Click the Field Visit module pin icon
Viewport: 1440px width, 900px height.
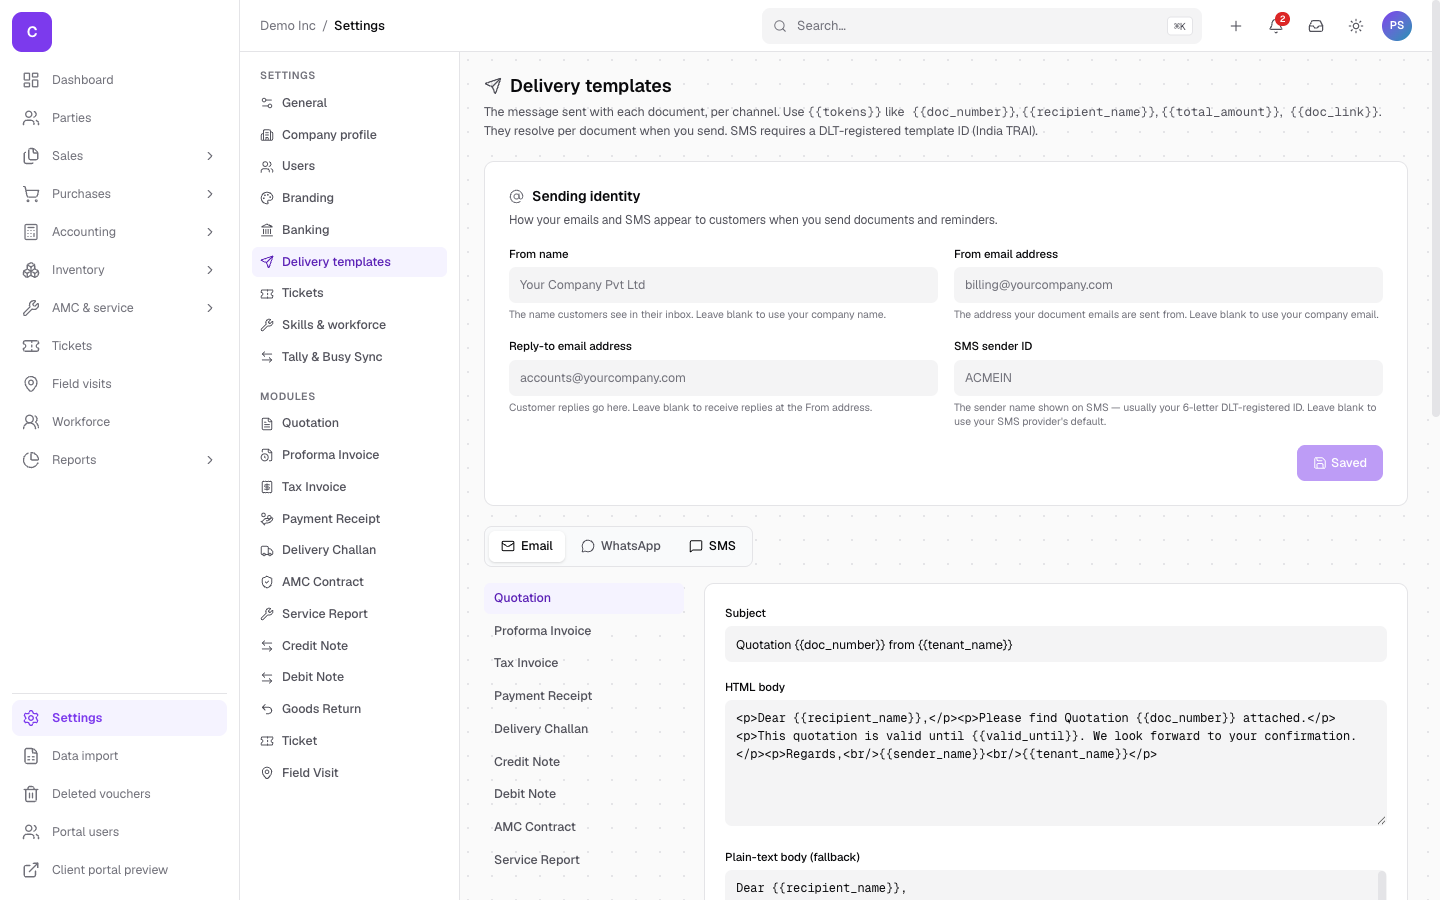[x=267, y=773]
